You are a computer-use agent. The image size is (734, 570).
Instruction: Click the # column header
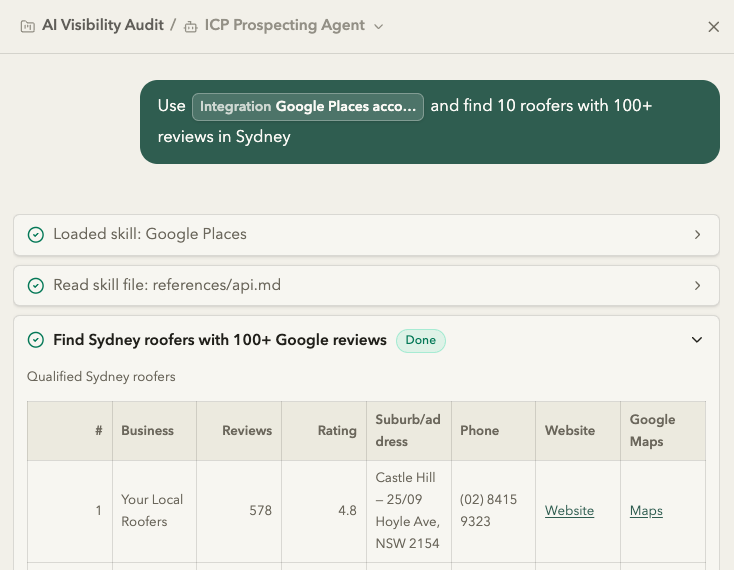(70, 431)
